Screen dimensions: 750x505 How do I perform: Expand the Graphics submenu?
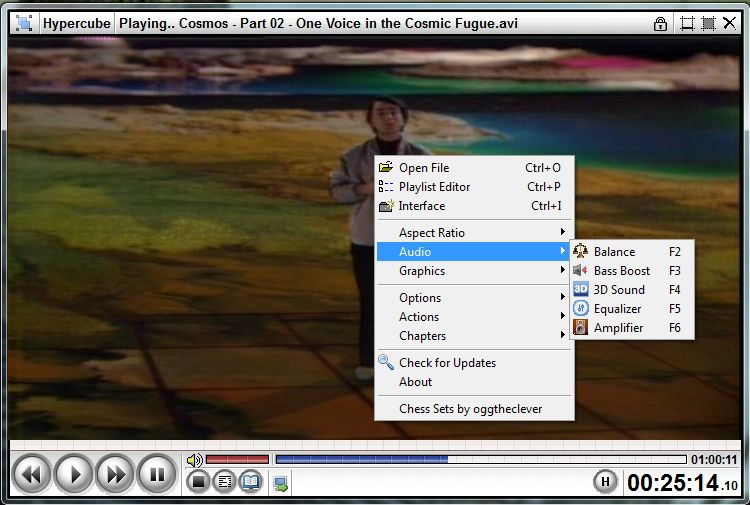(x=474, y=271)
